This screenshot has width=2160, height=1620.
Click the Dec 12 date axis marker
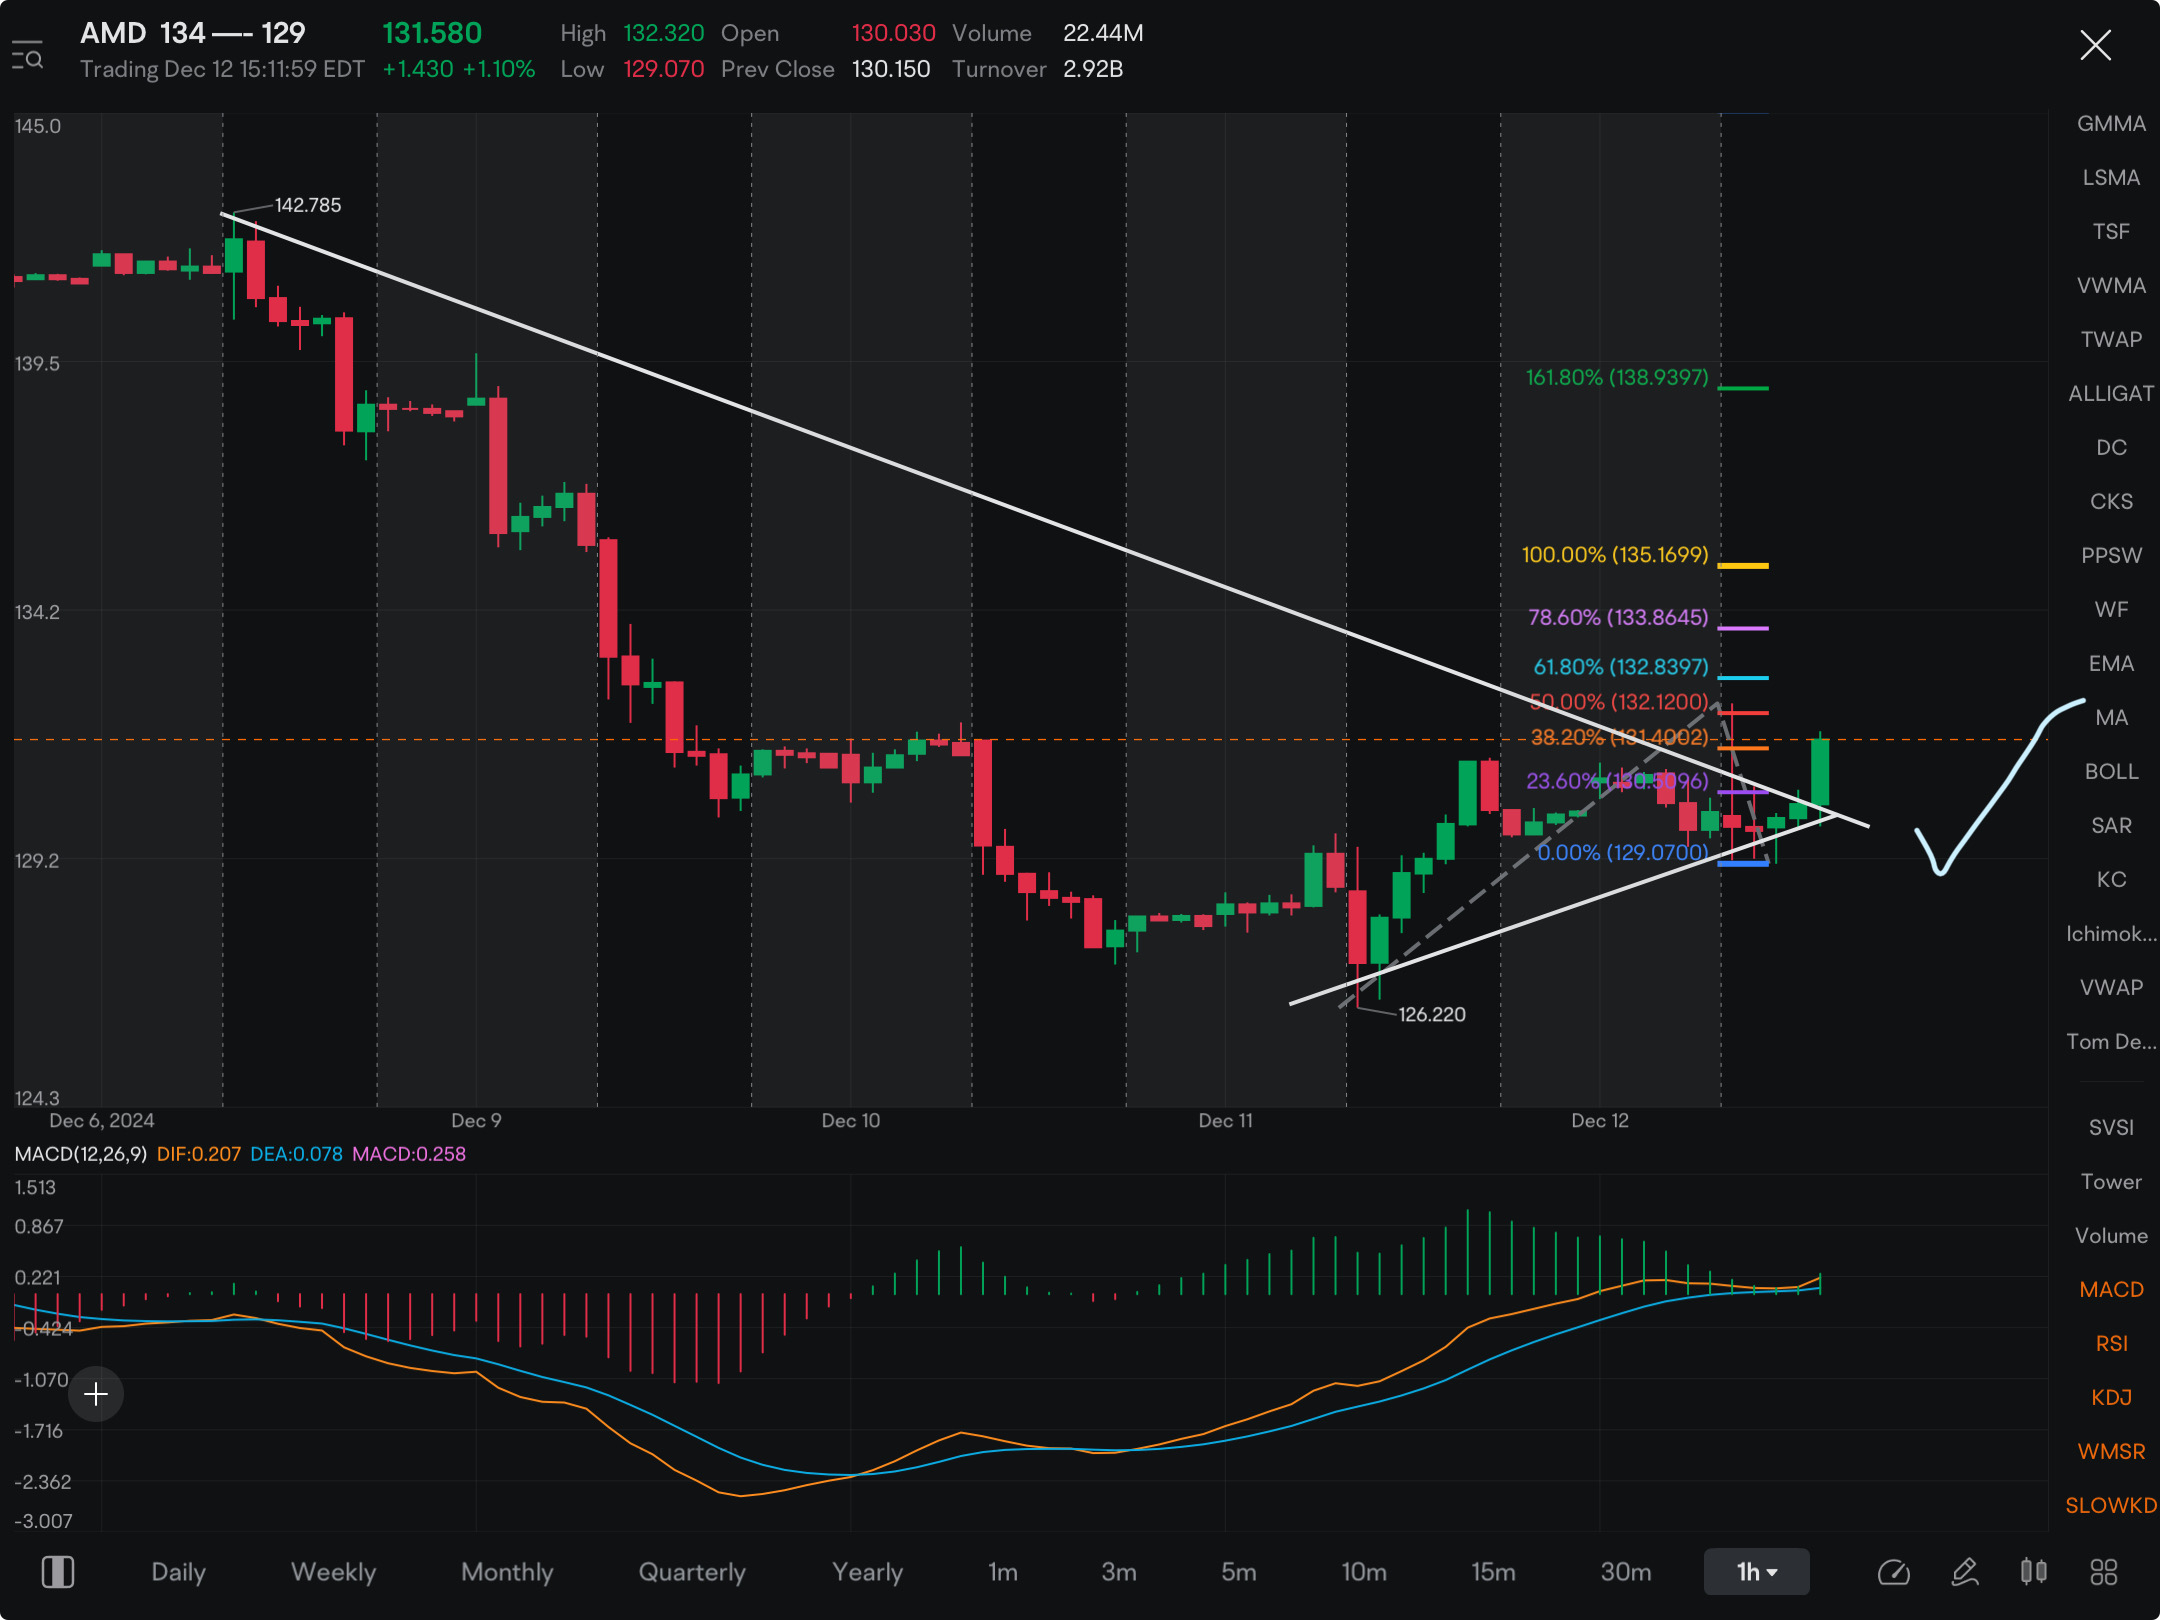point(1600,1121)
